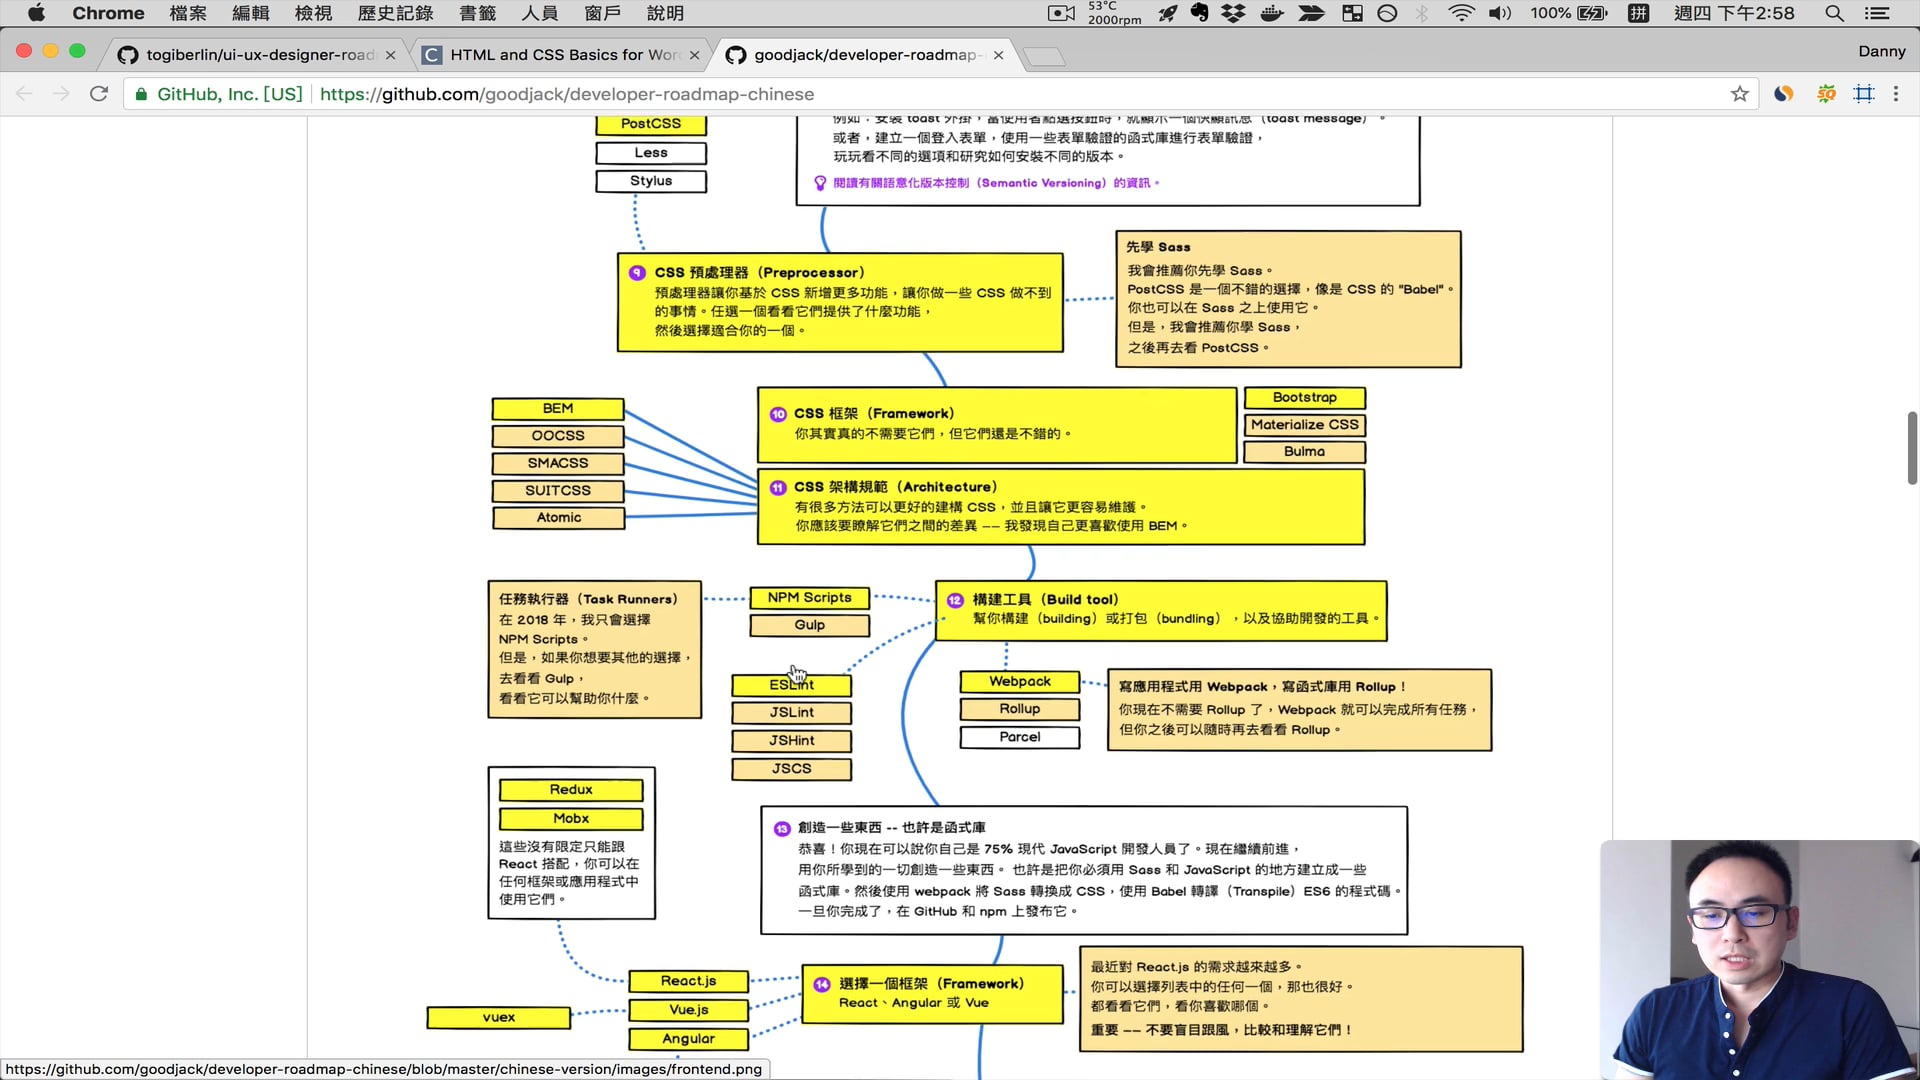Open Chrome's three-dot menu
1920x1080 pixels.
pyautogui.click(x=1896, y=94)
